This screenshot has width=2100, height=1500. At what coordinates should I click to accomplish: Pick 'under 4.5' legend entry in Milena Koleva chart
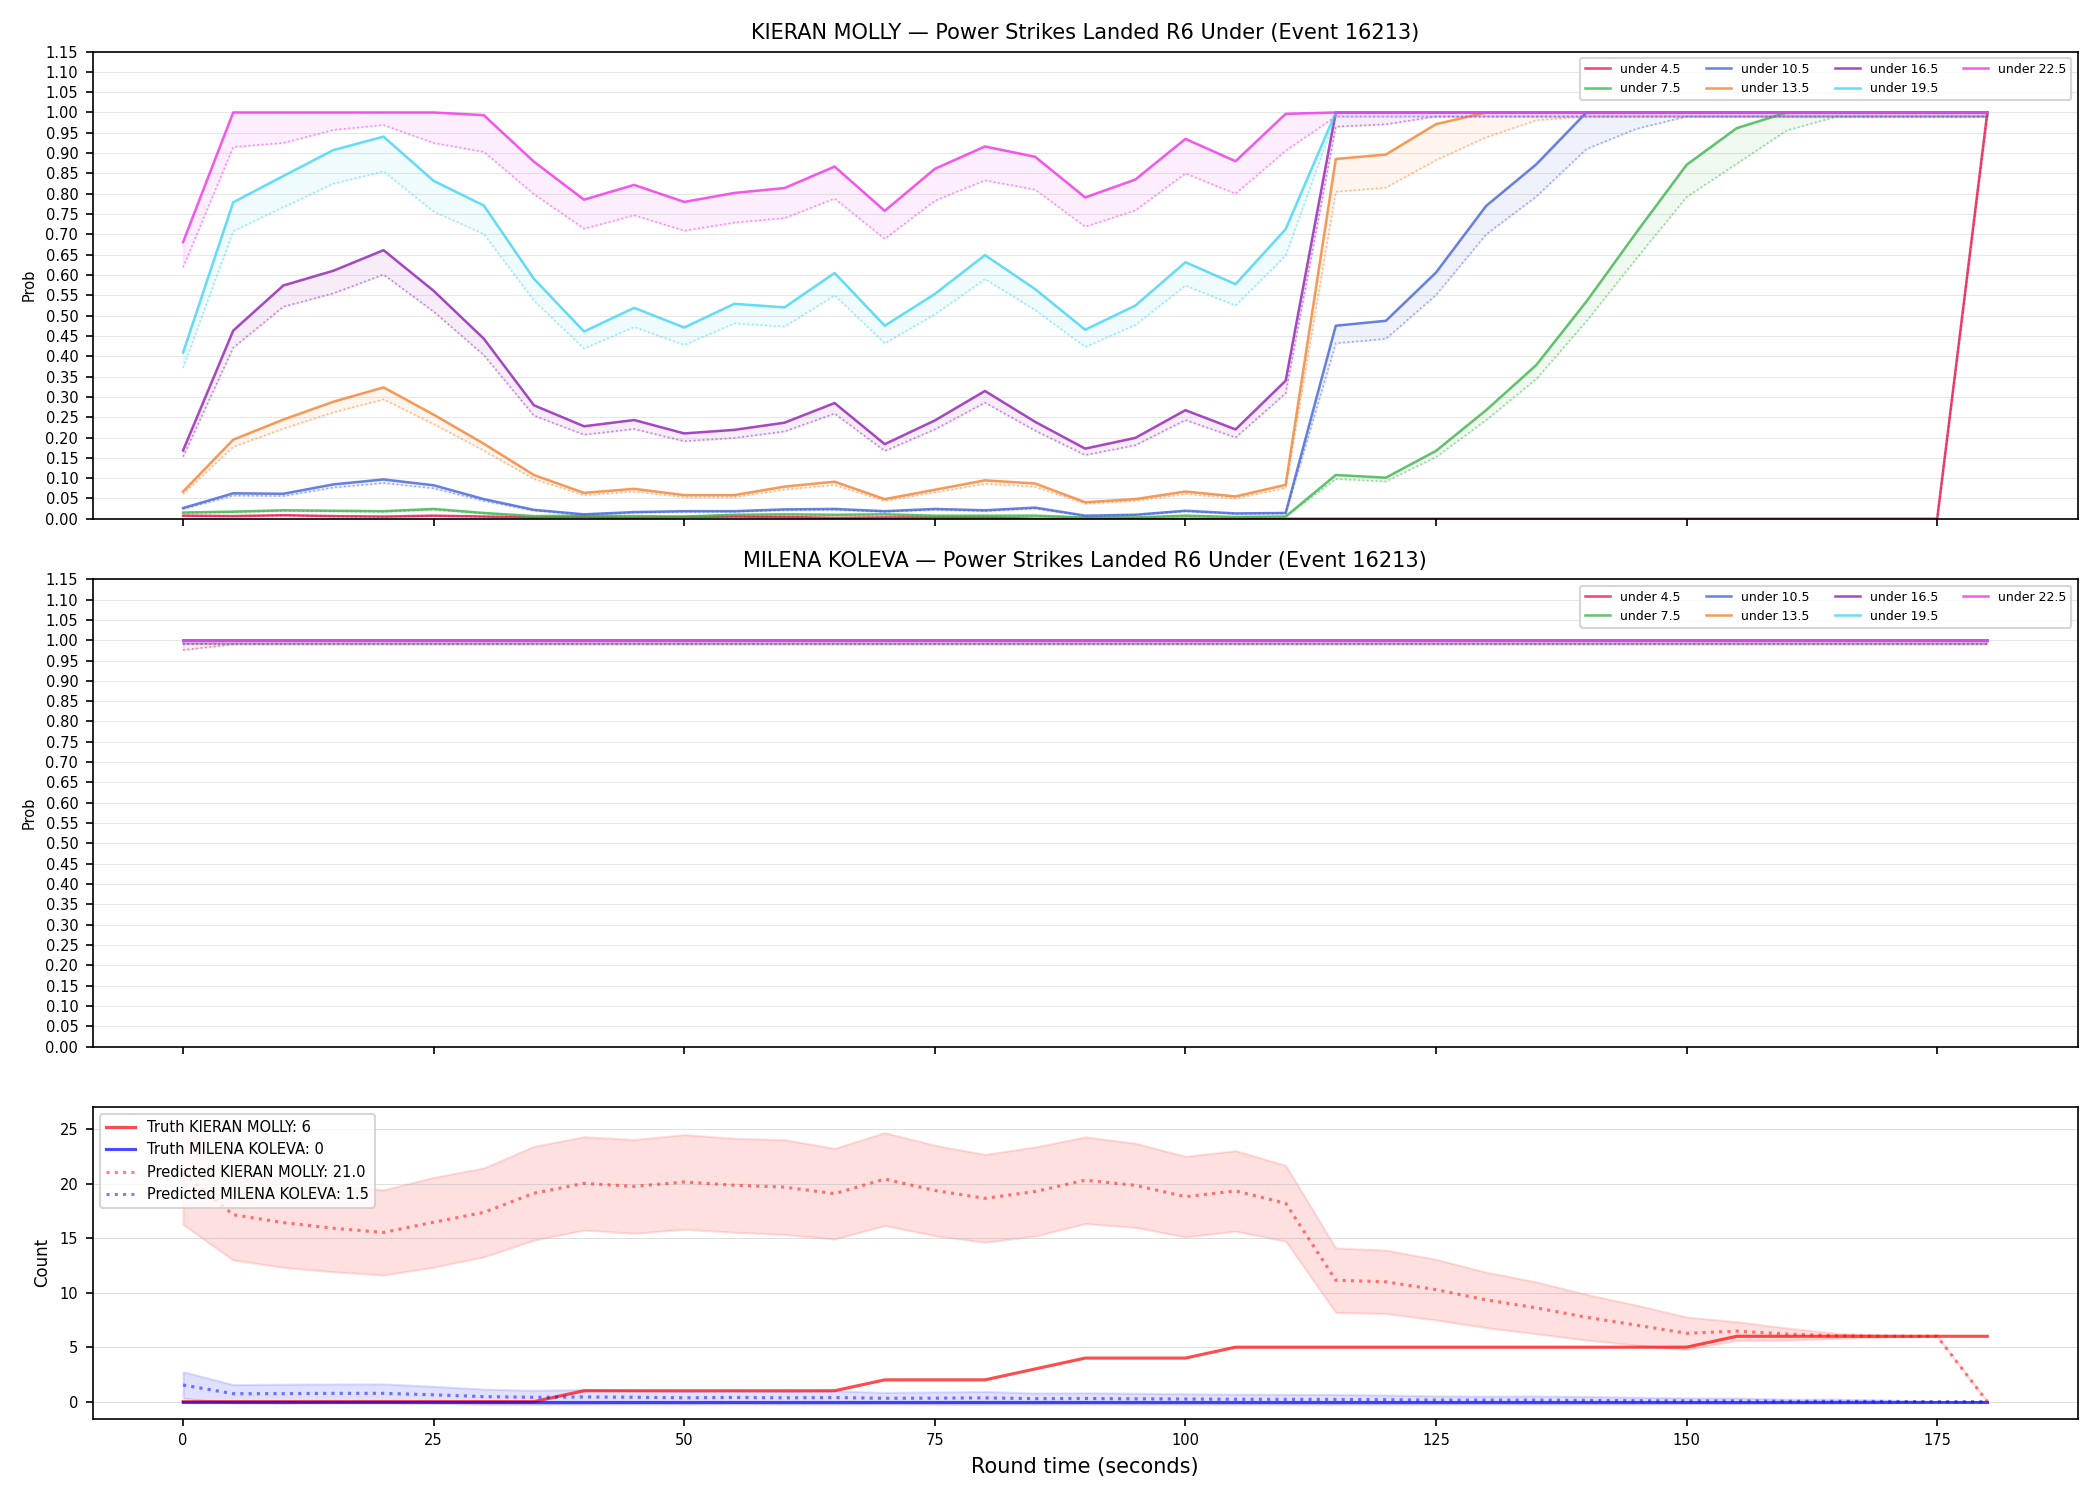[x=1633, y=597]
